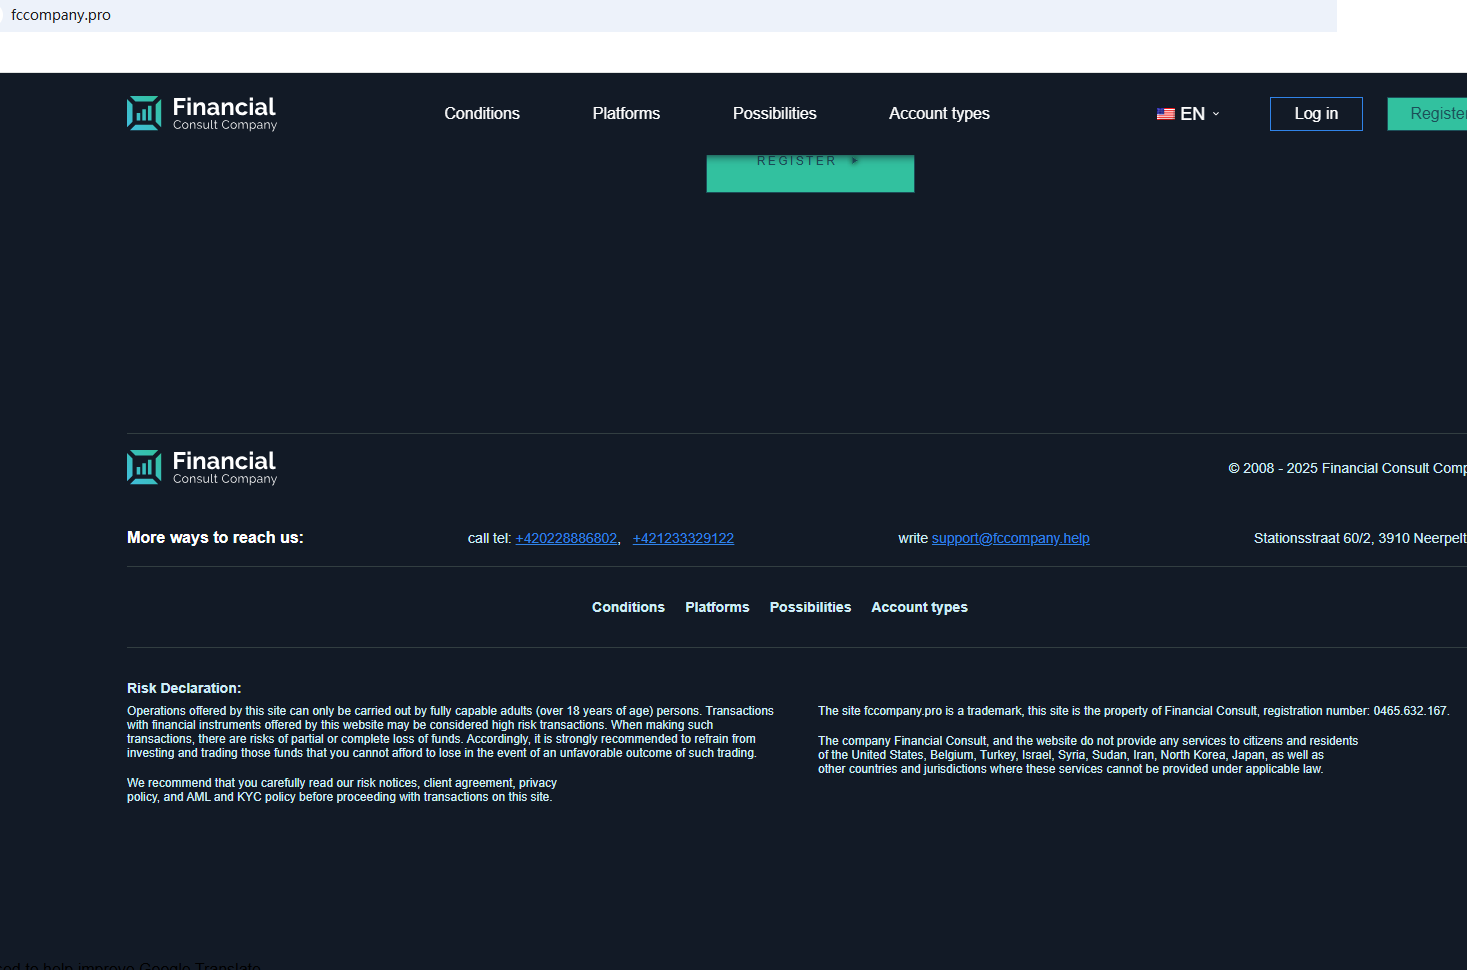Call the +420228886802 phone link
This screenshot has height=970, width=1467.
(566, 538)
